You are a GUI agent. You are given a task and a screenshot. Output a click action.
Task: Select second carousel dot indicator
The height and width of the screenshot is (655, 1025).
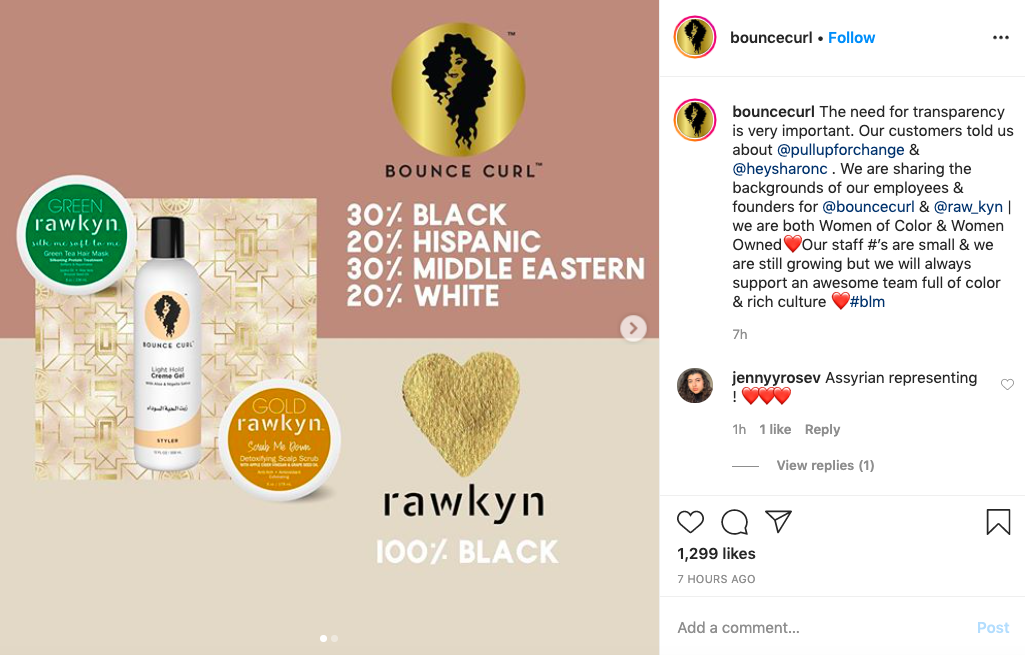tap(335, 638)
